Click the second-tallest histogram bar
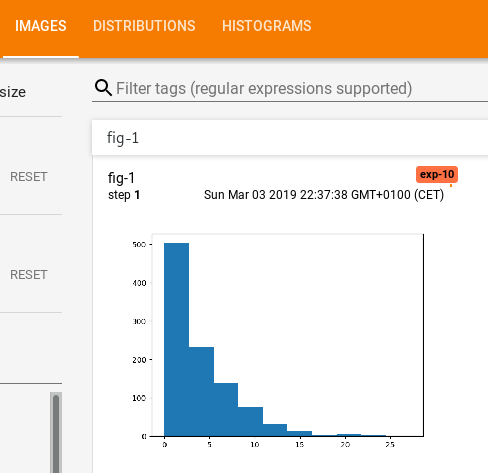The image size is (488, 473). (x=201, y=391)
